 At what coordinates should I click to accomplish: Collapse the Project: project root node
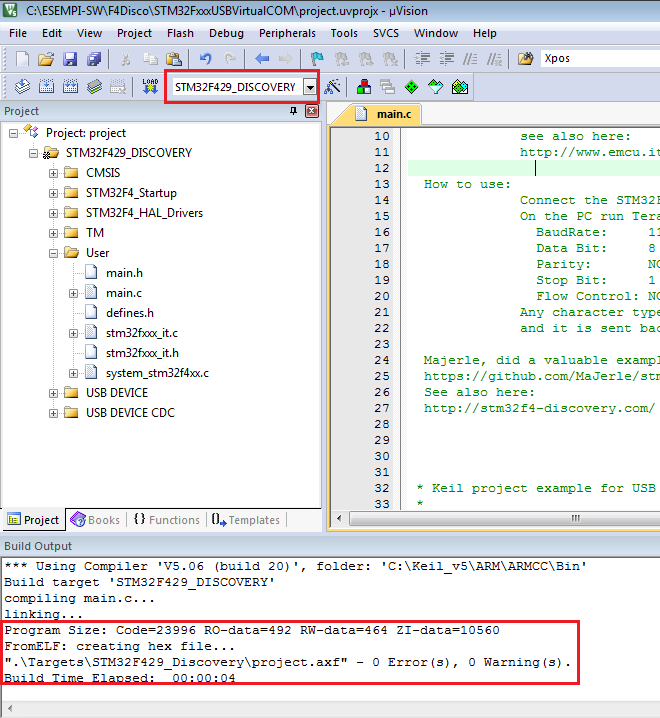tap(13, 134)
